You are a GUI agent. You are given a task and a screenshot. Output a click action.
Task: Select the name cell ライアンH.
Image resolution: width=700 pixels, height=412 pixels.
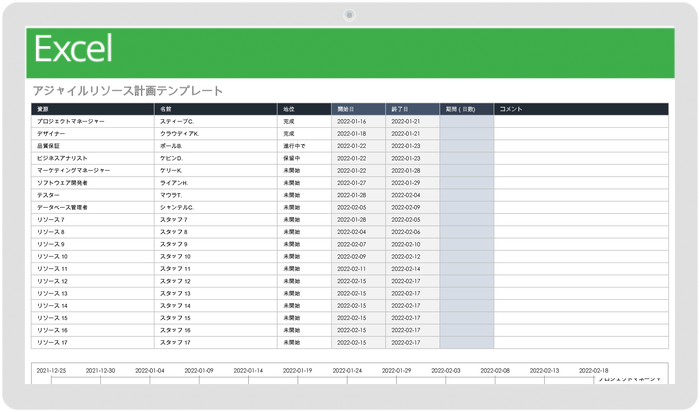216,183
